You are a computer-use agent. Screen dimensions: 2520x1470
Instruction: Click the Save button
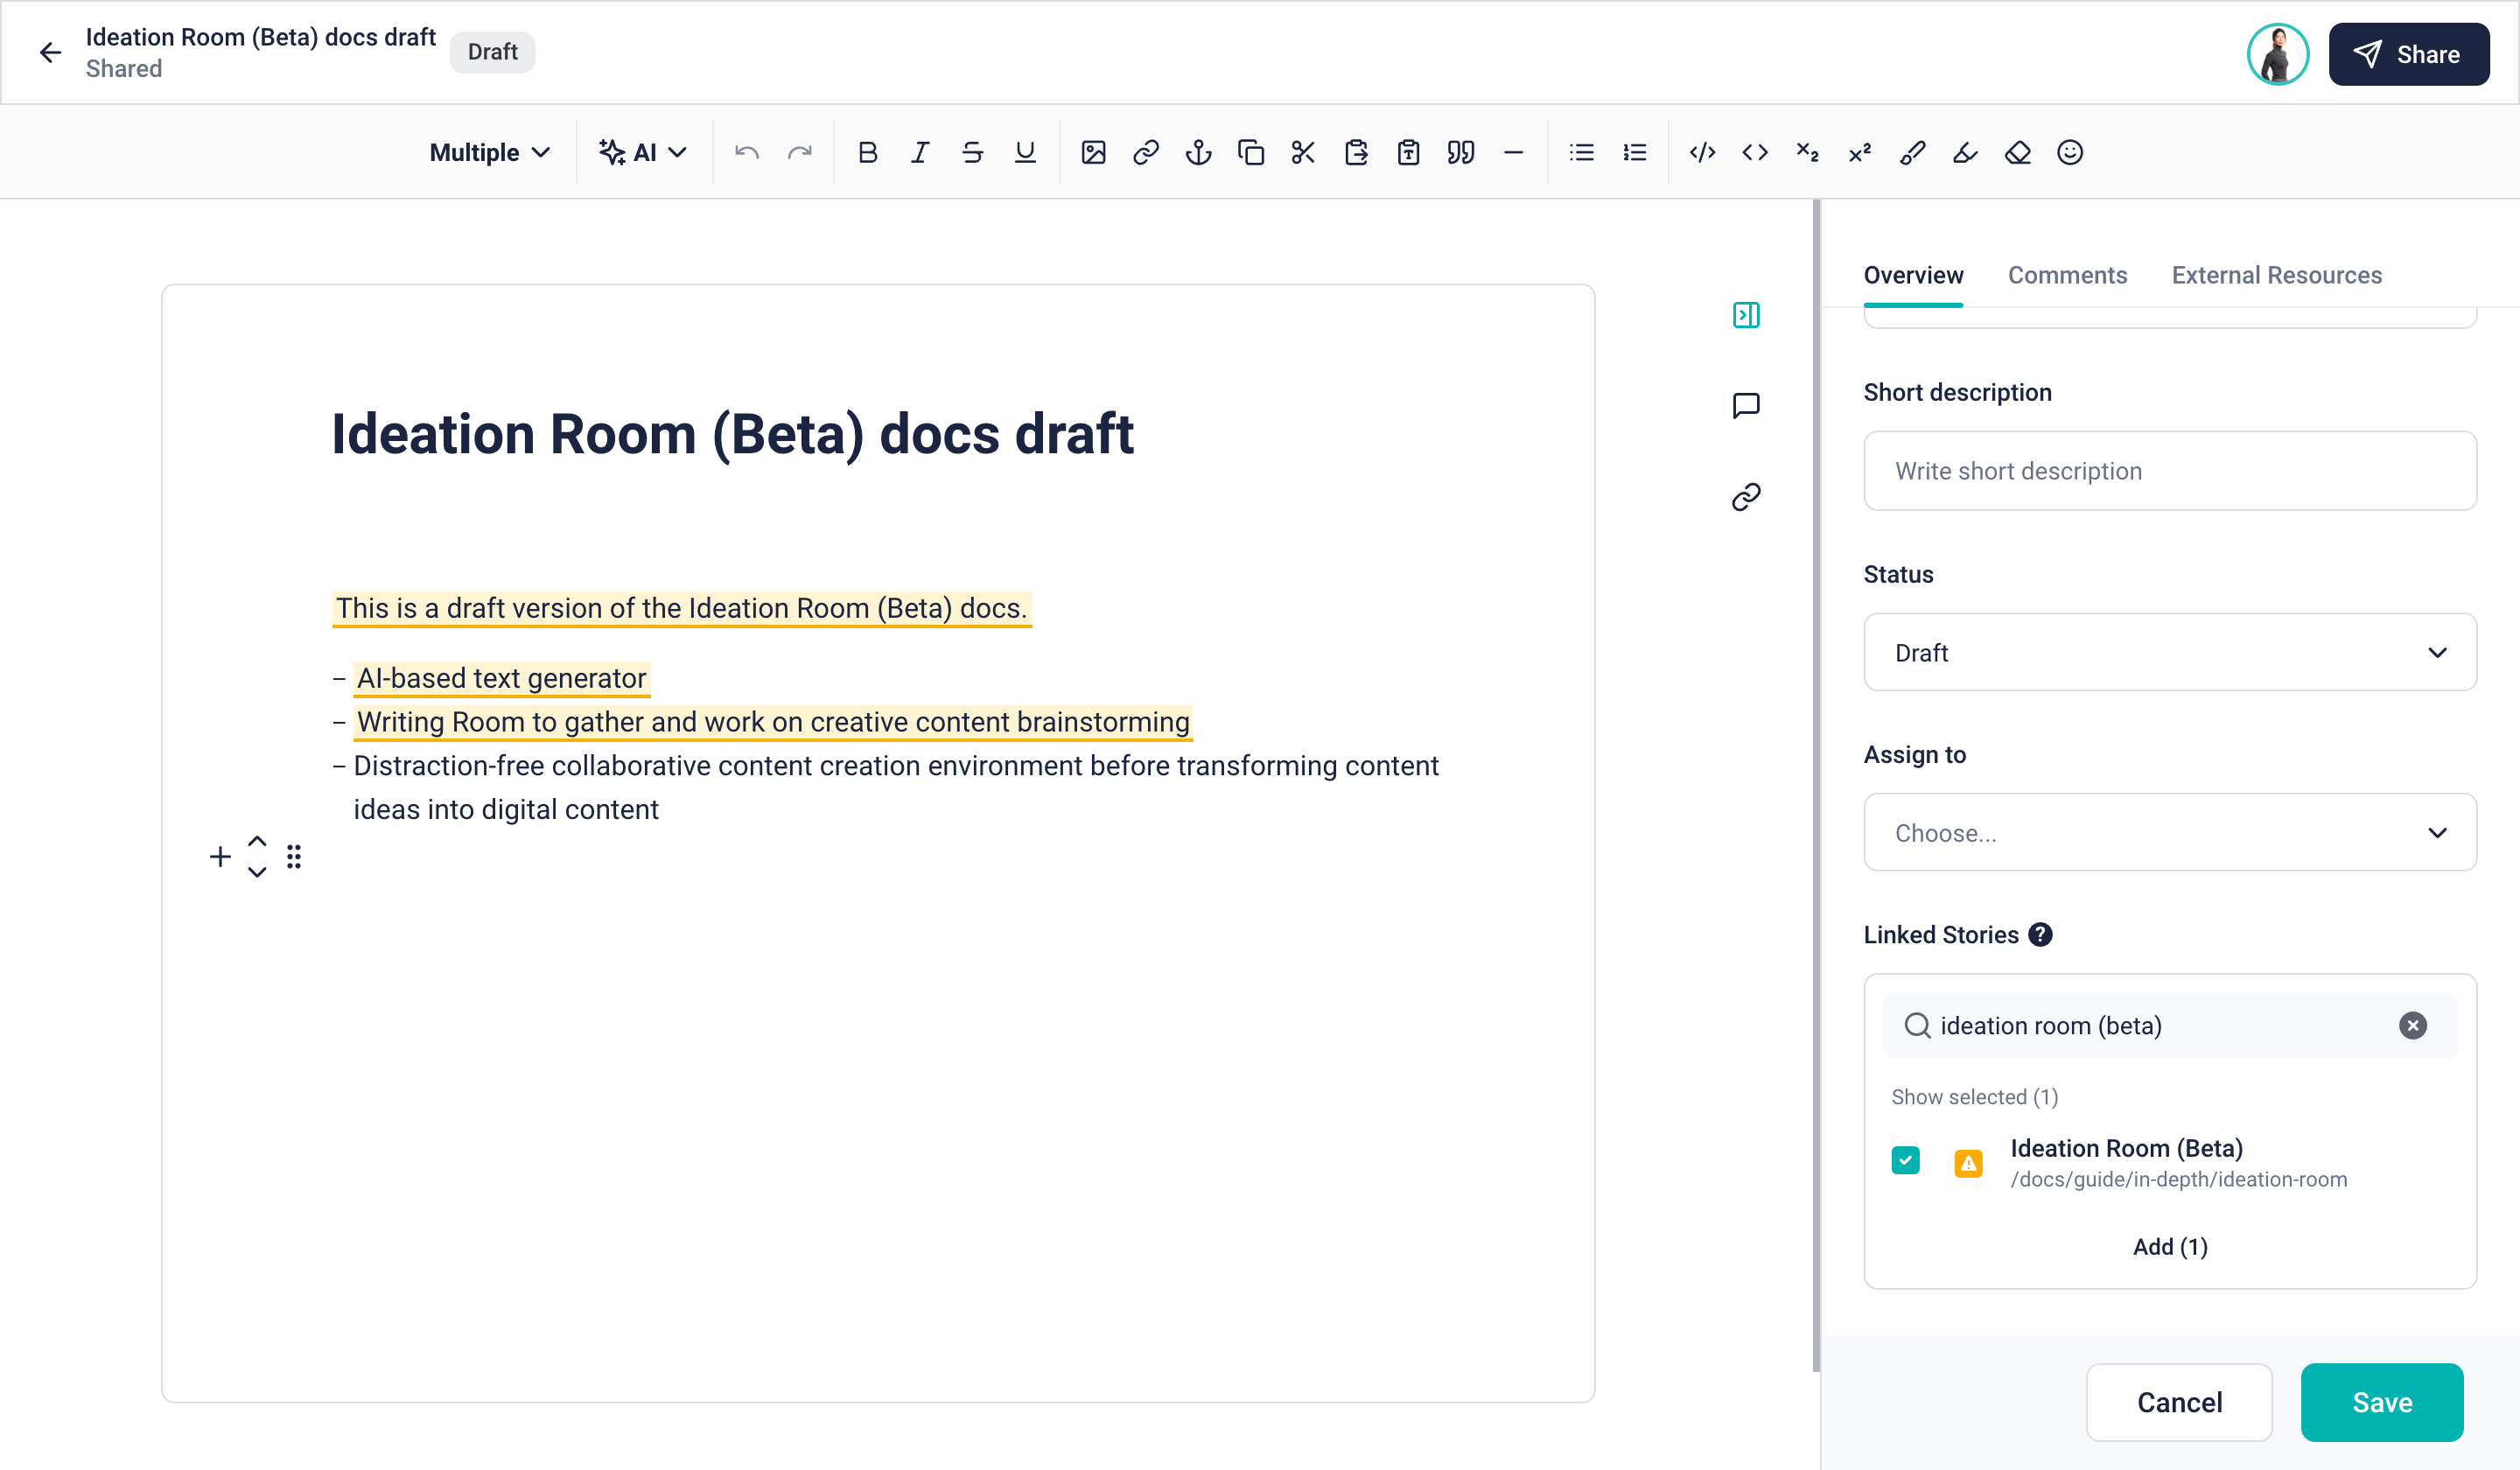point(2382,1402)
